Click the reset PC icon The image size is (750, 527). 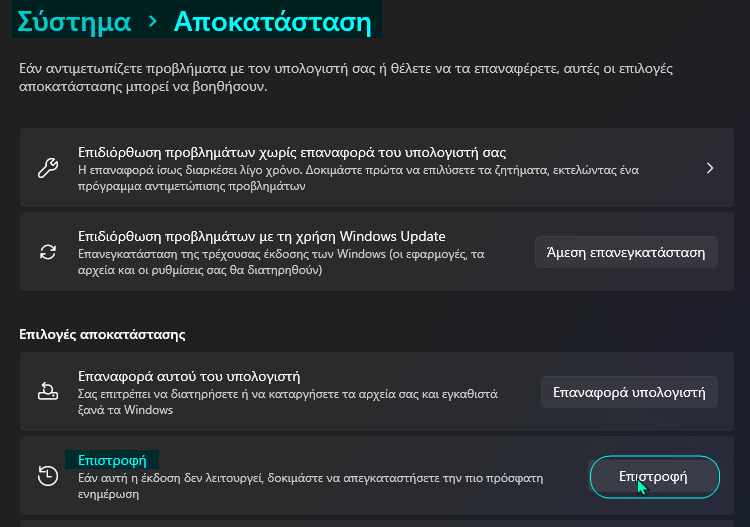tap(47, 392)
